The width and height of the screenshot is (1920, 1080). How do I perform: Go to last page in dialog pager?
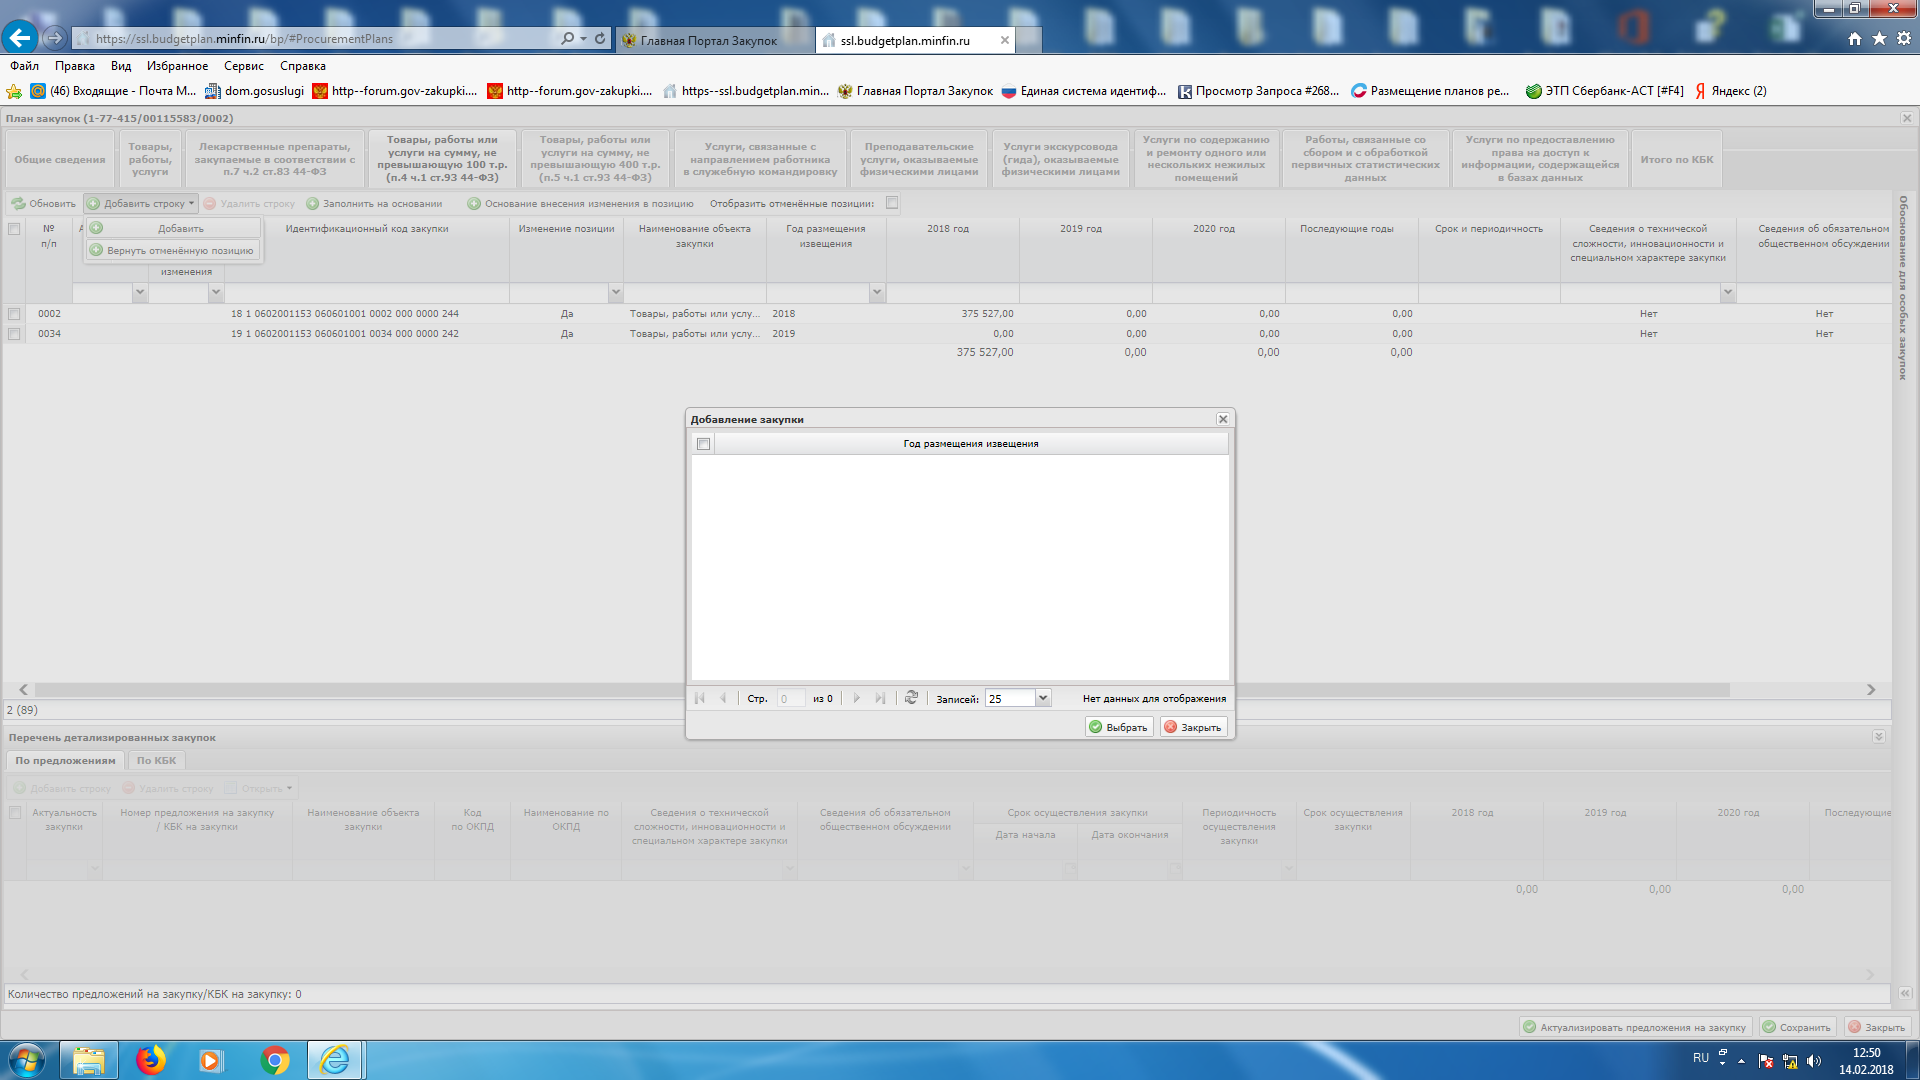880,698
